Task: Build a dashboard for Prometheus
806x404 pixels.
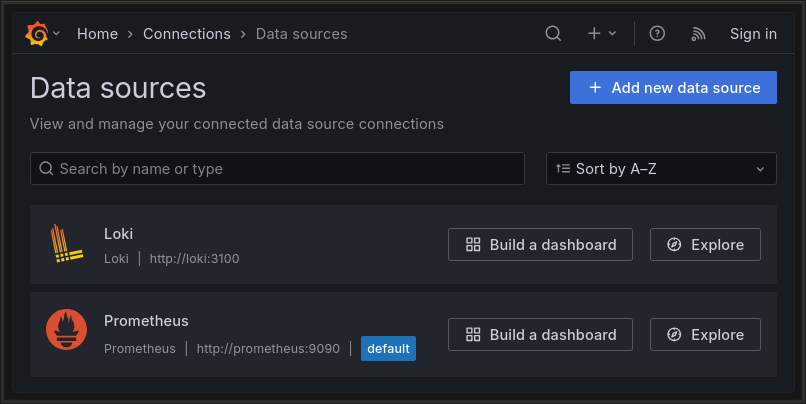Action: coord(540,334)
